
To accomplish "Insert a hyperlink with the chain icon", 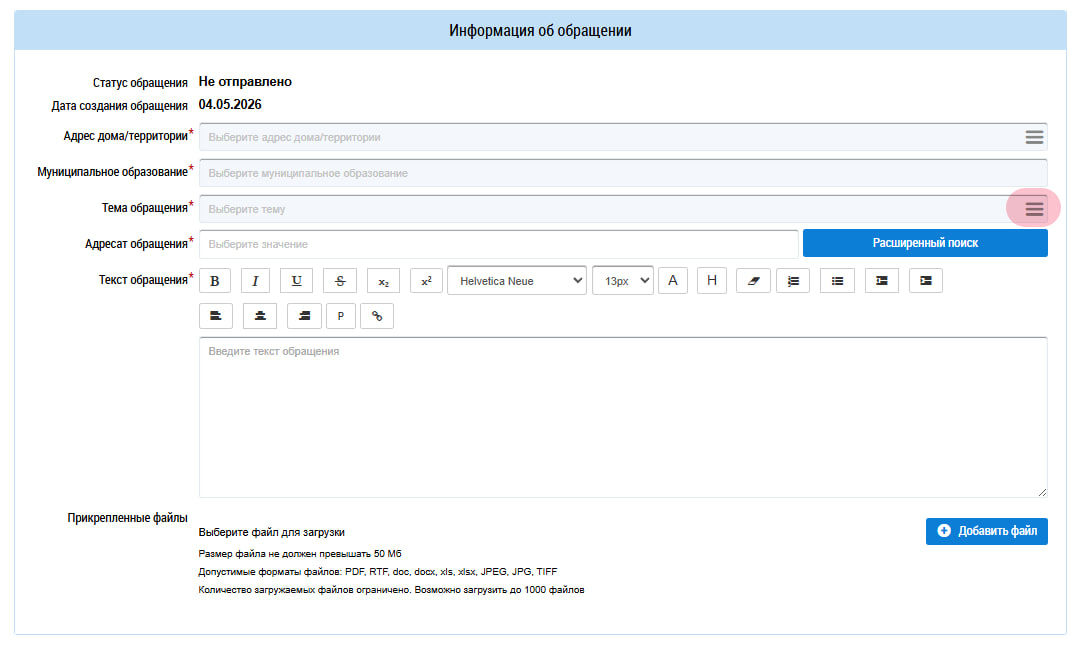I will [377, 316].
